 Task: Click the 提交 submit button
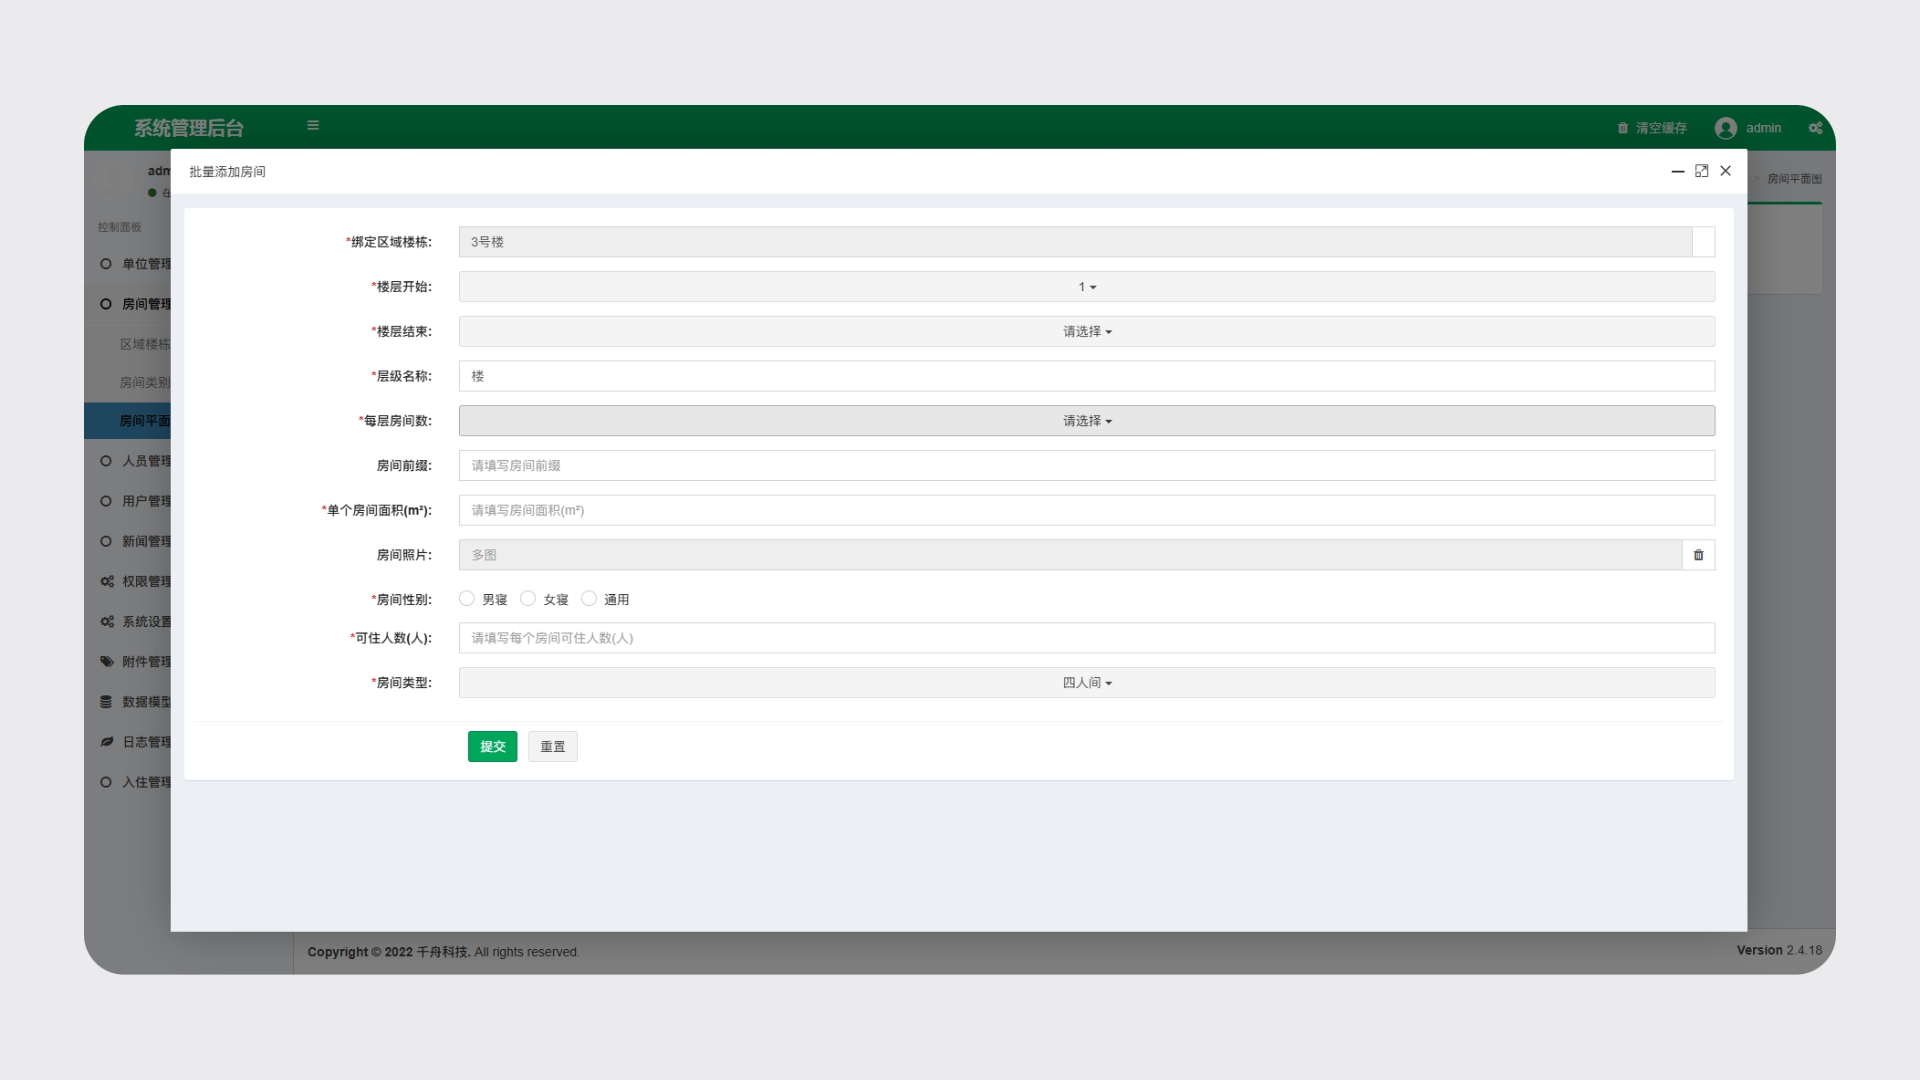tap(492, 747)
